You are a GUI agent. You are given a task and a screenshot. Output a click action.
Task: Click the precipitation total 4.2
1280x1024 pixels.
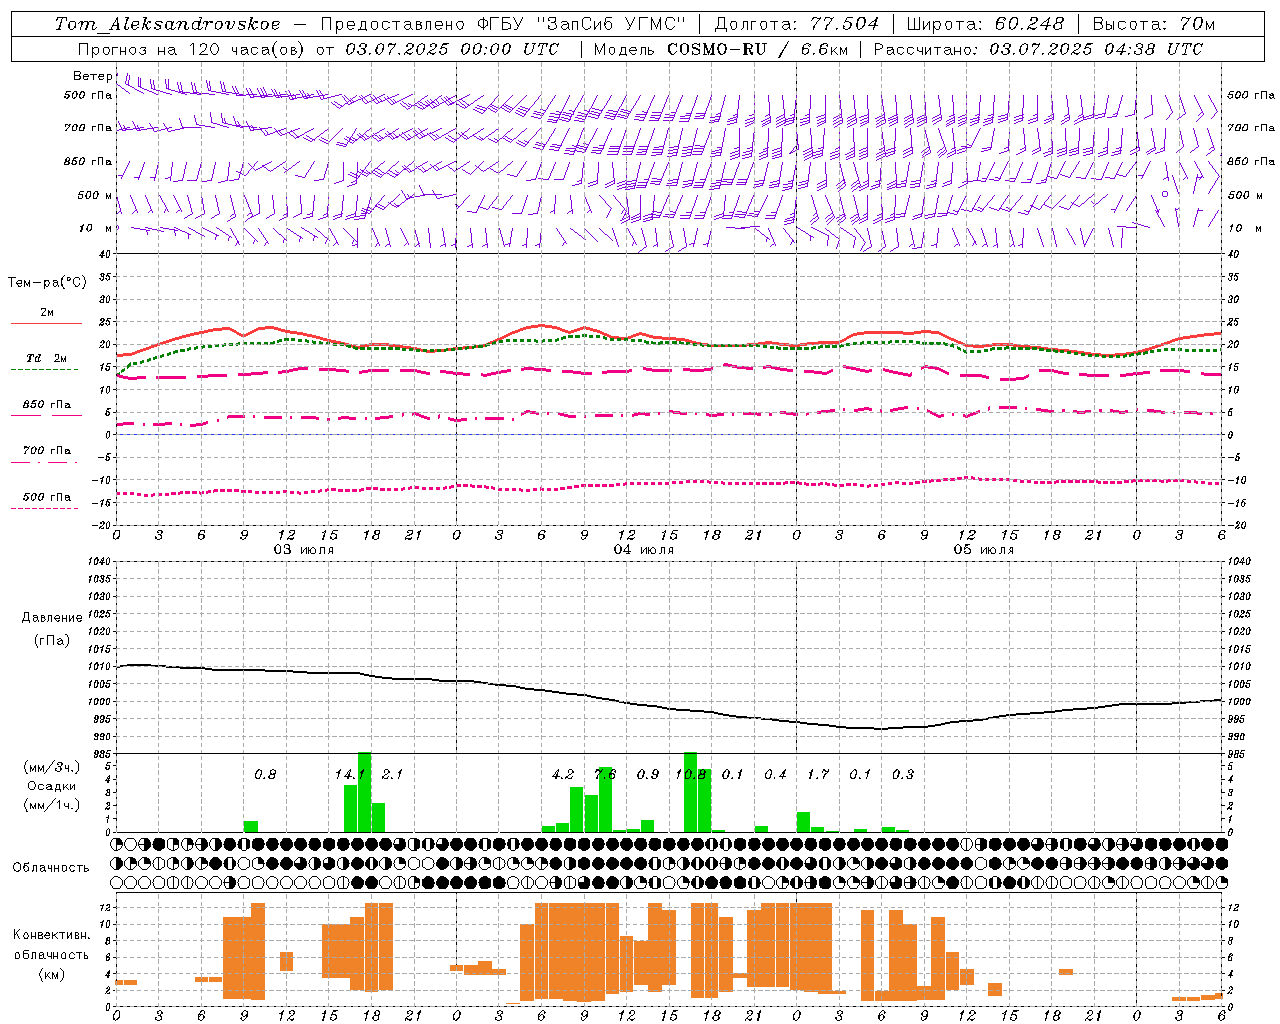(563, 775)
